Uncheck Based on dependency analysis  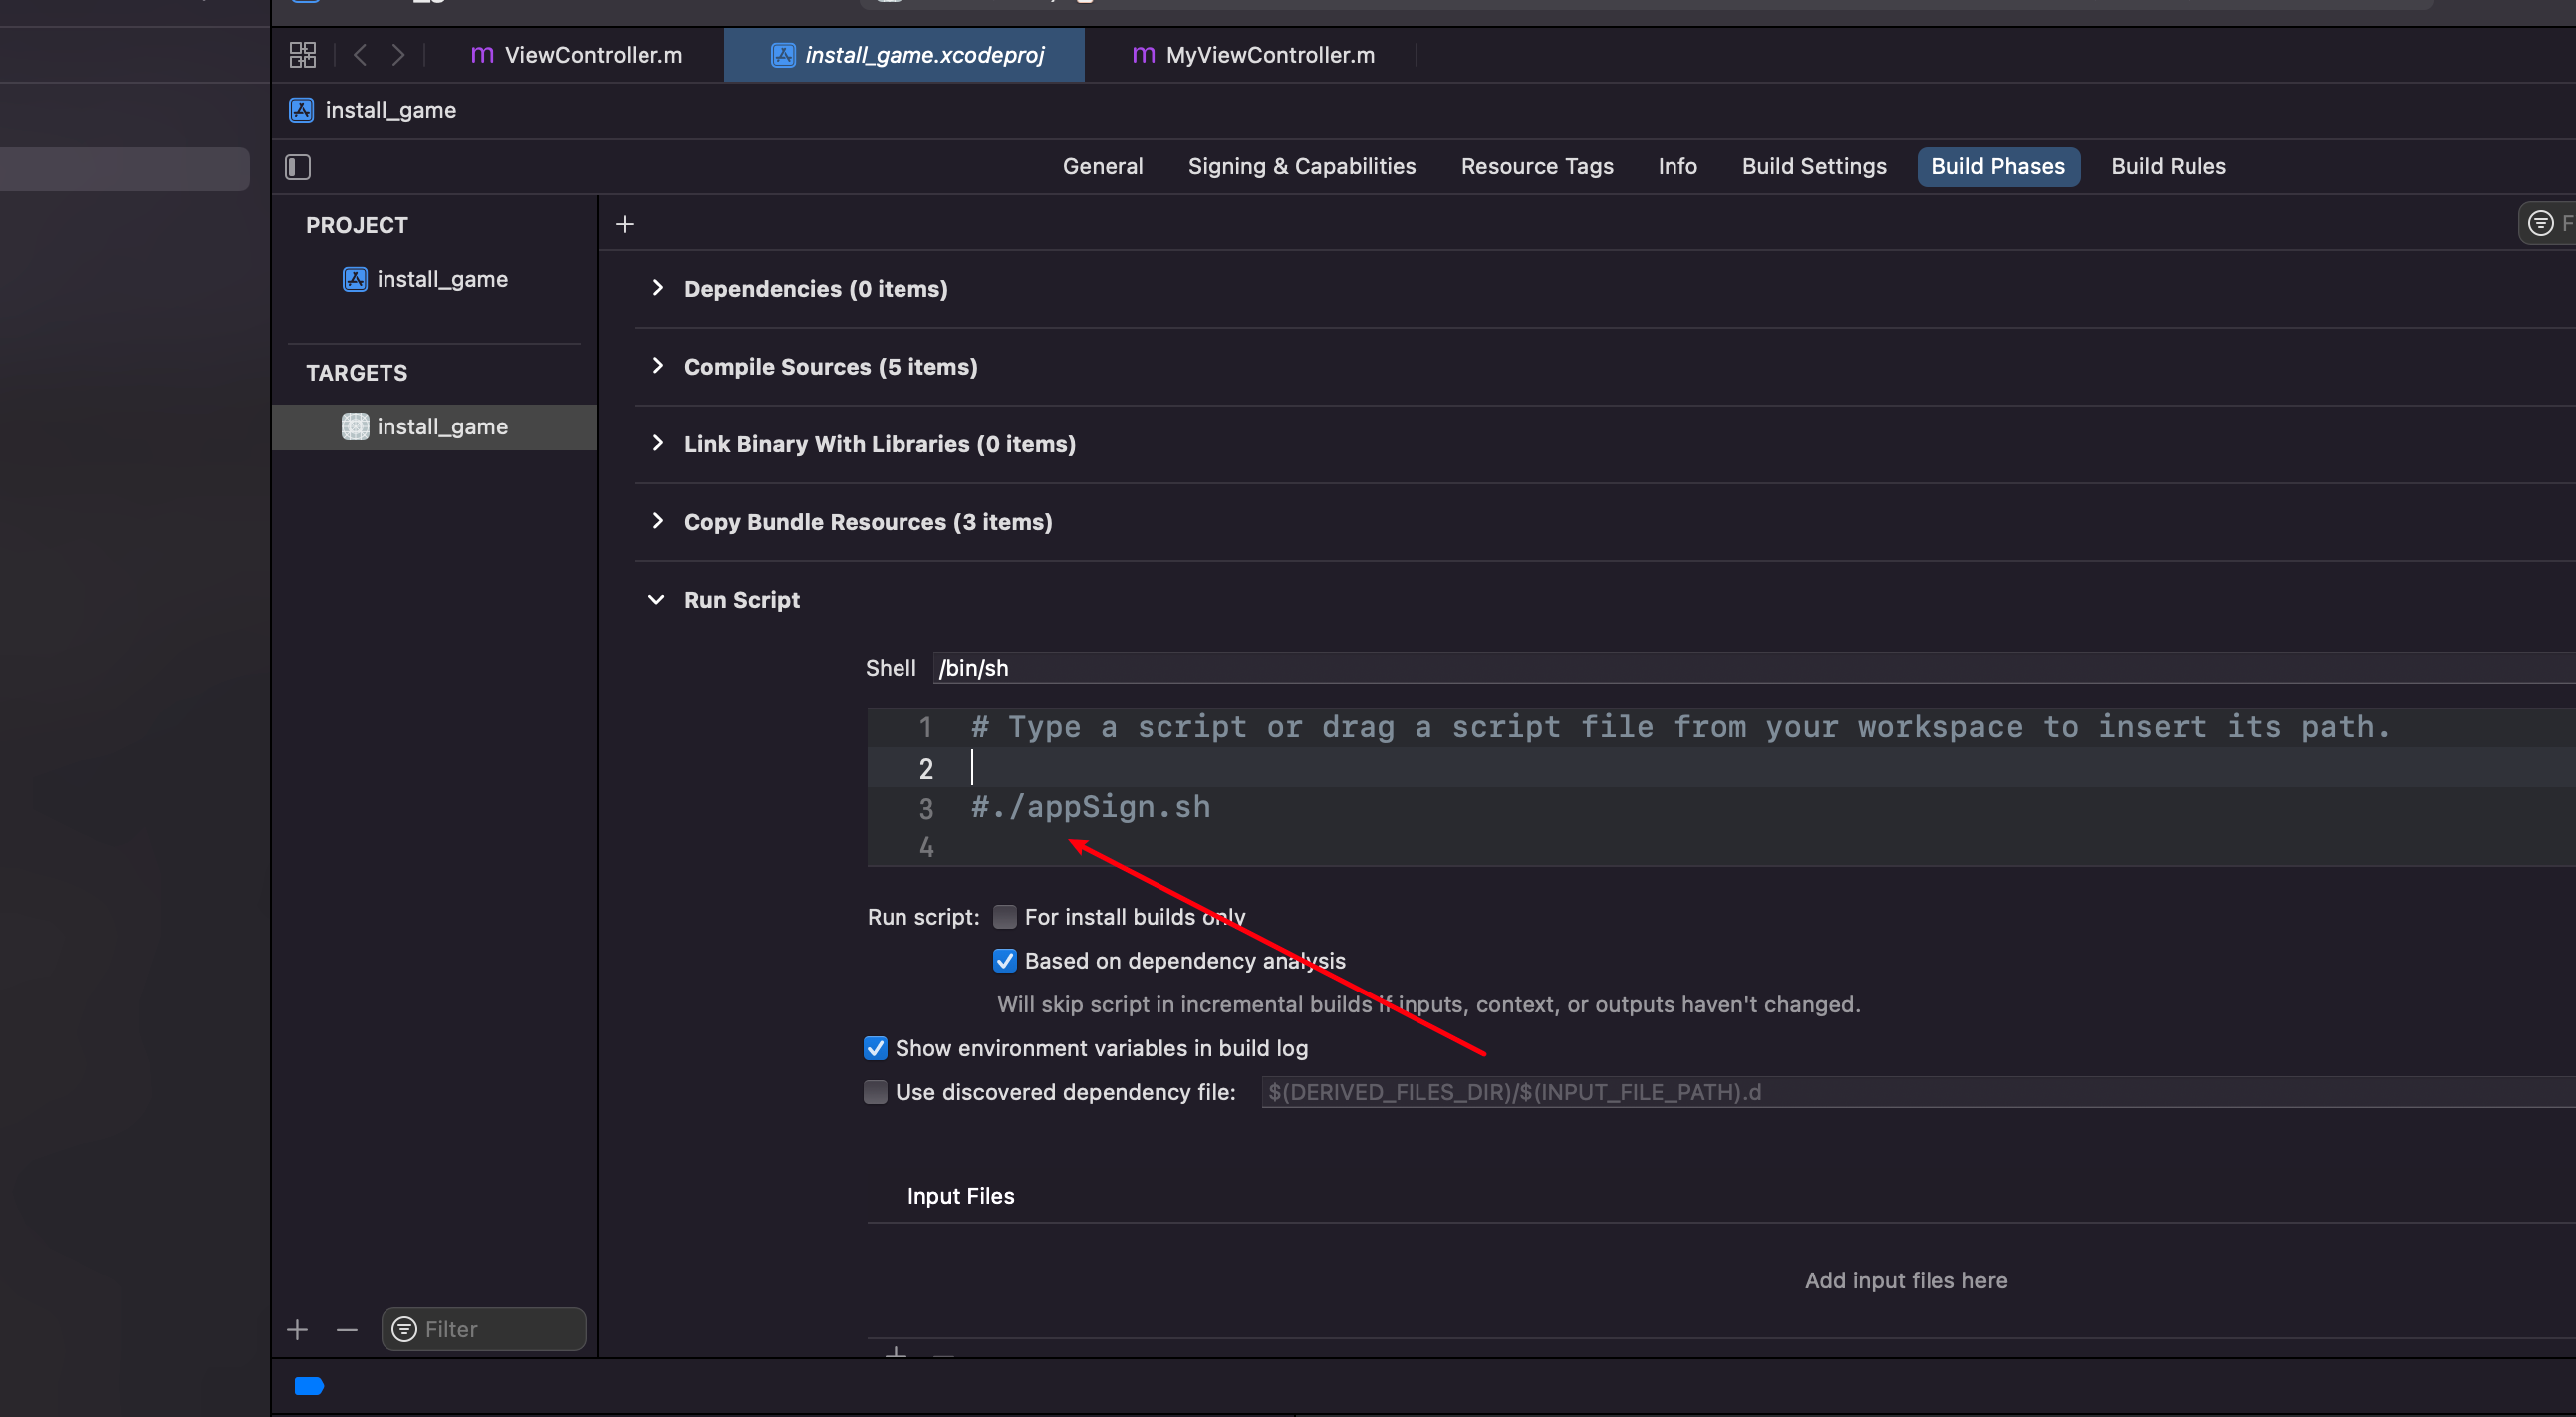coord(1004,961)
